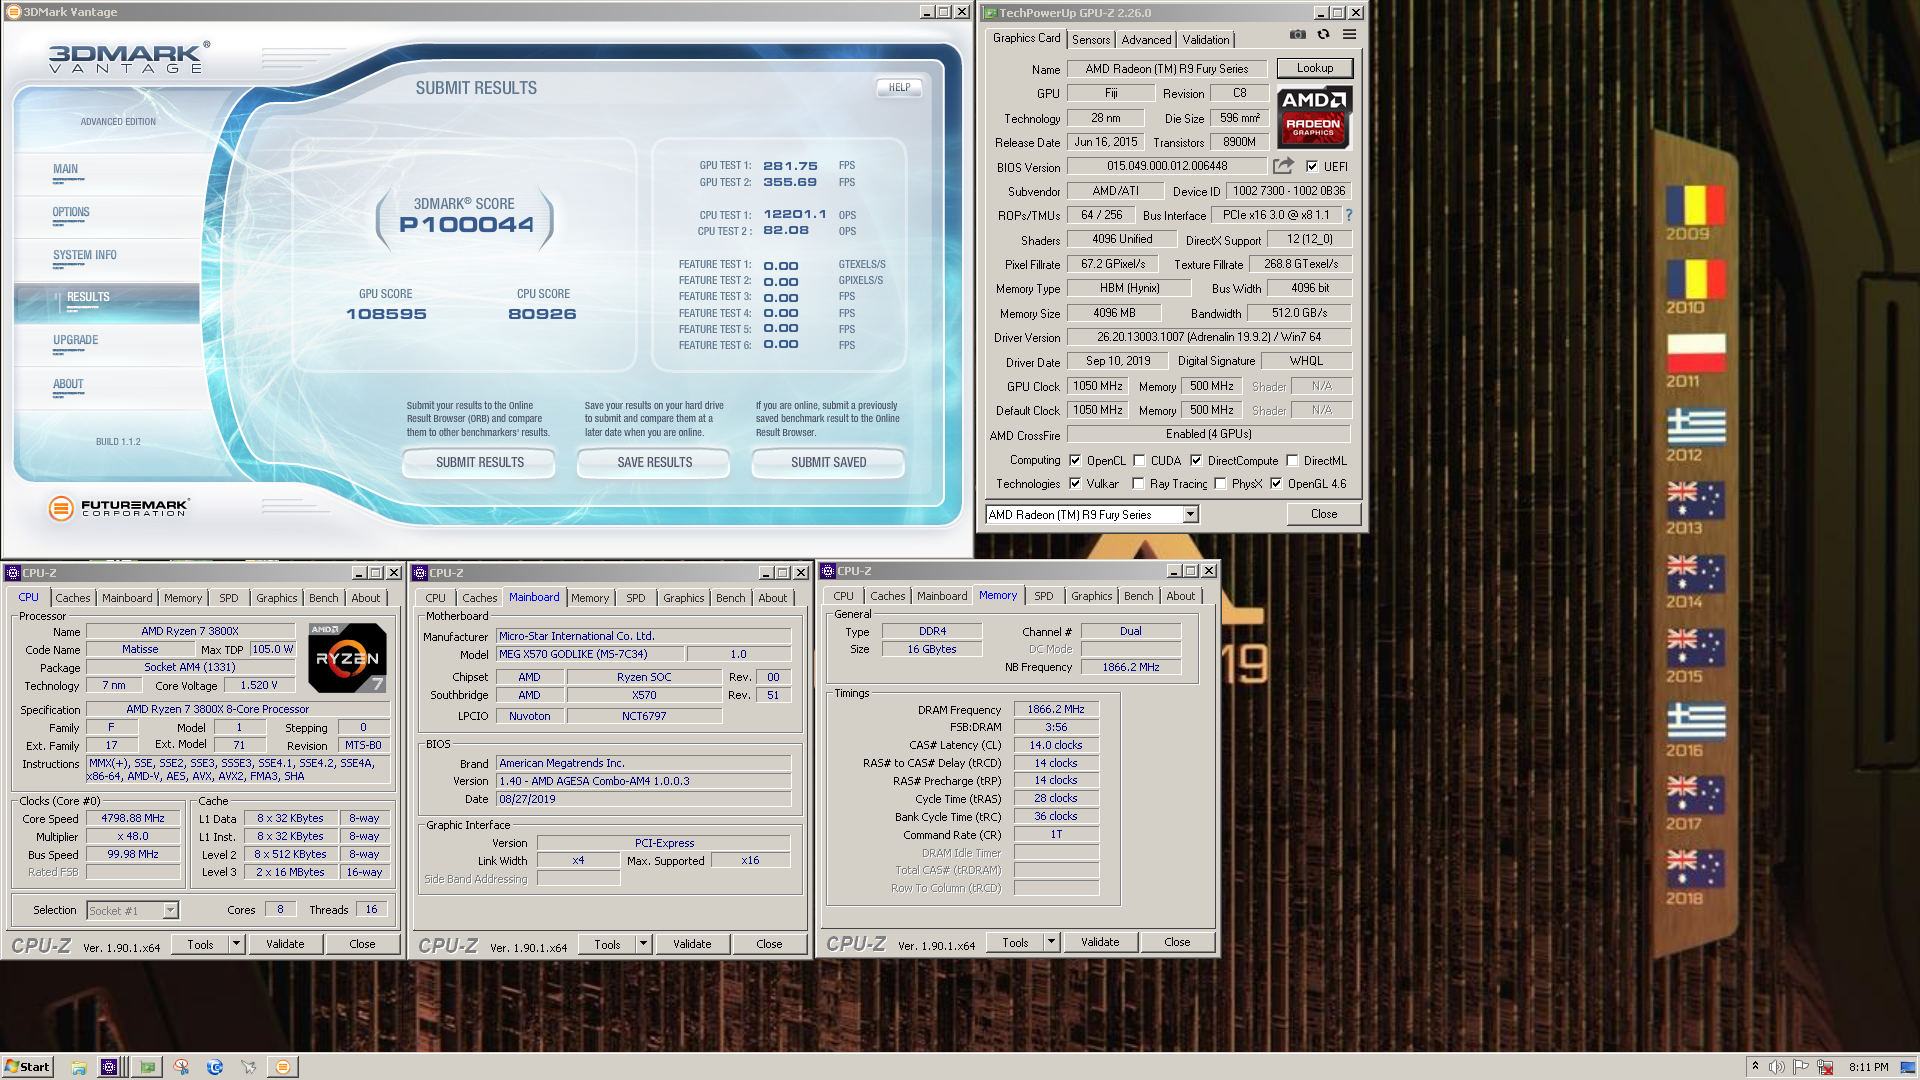Switch to the Advanced tab in GPU-Z
Viewport: 1920px width, 1080px height.
pos(1146,40)
